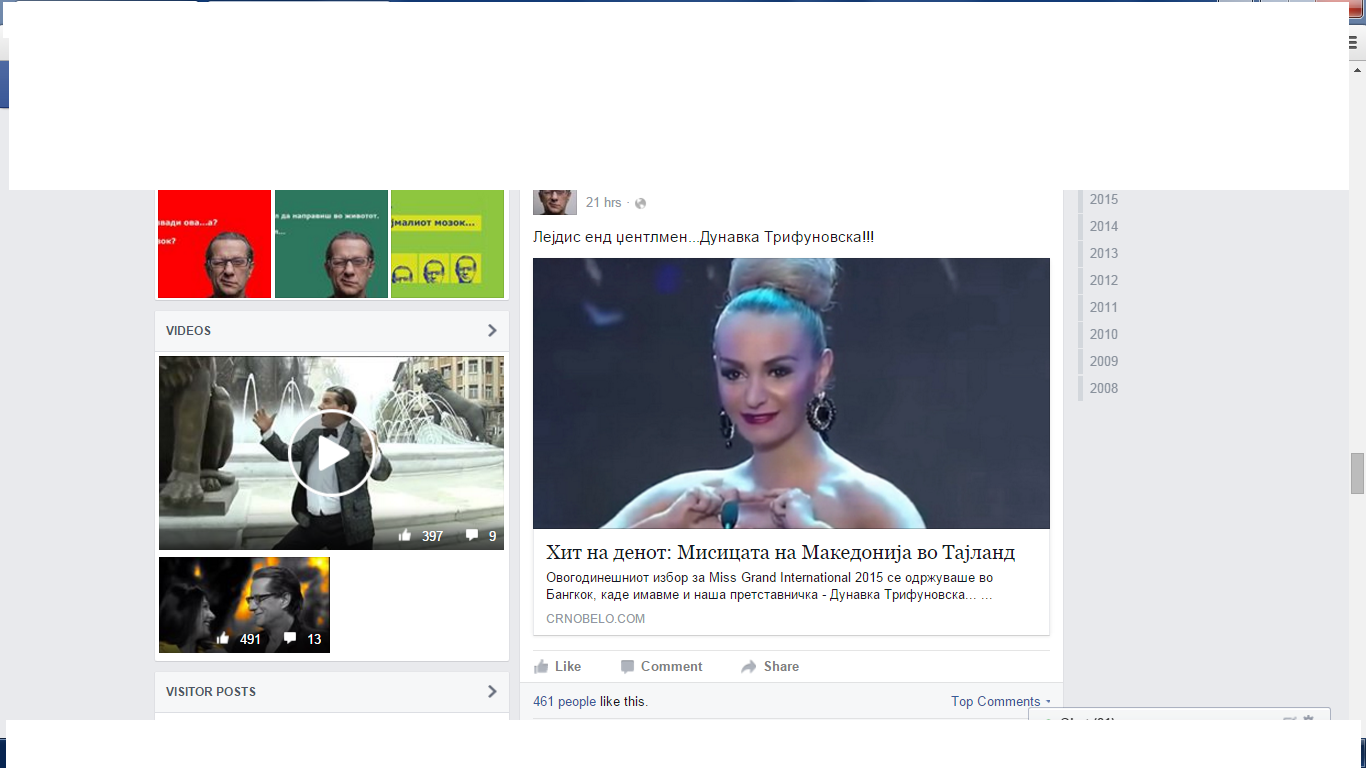Expand VIDEOS section with its chevron
Image resolution: width=1366 pixels, height=768 pixels.
coord(492,331)
